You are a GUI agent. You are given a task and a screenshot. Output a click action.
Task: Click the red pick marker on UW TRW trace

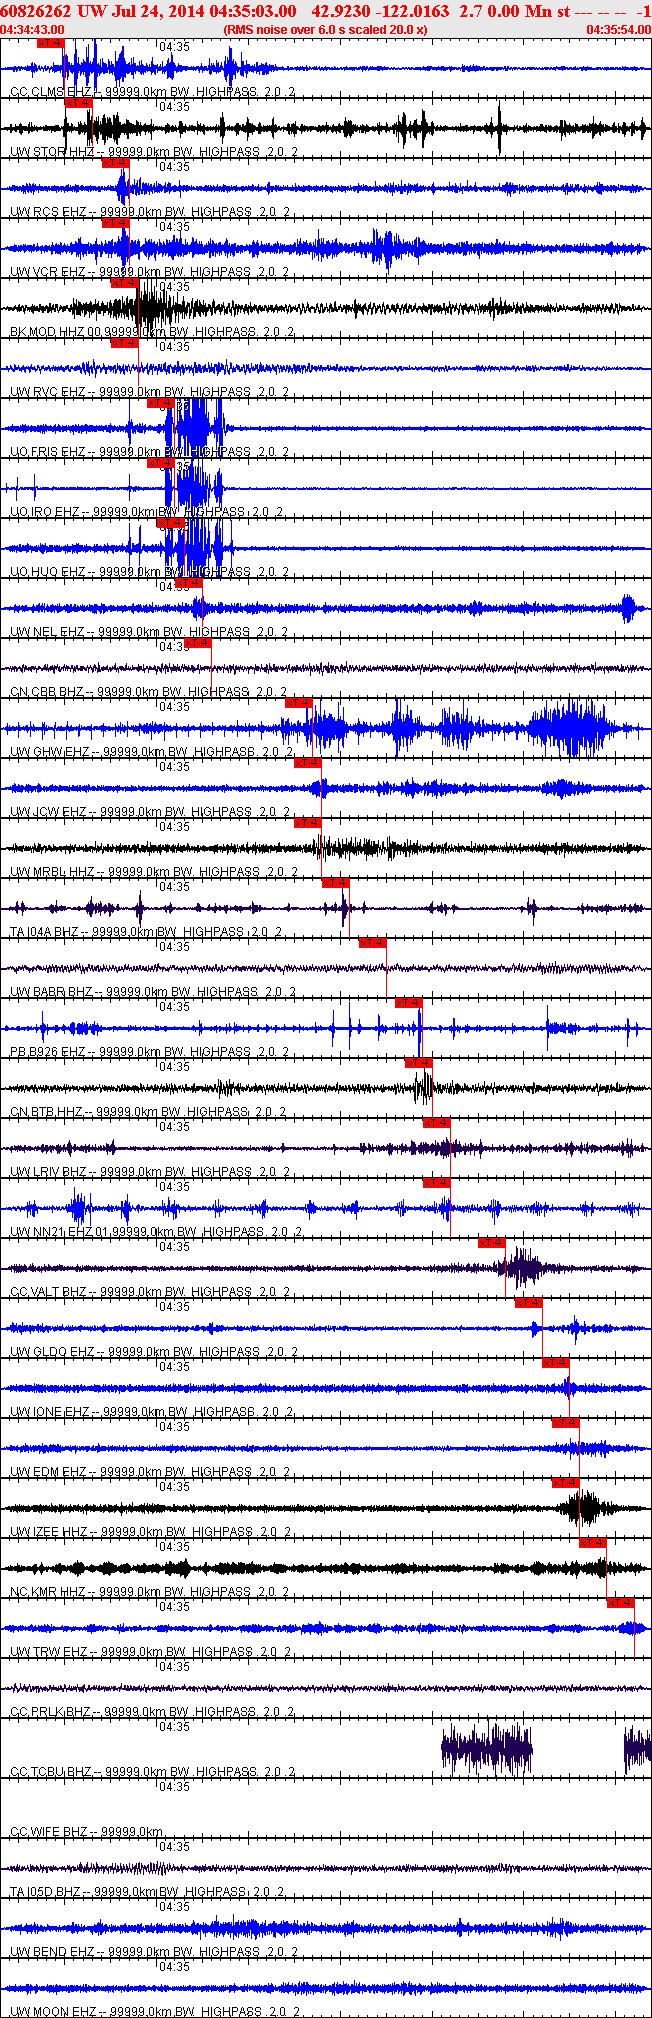coord(621,1603)
